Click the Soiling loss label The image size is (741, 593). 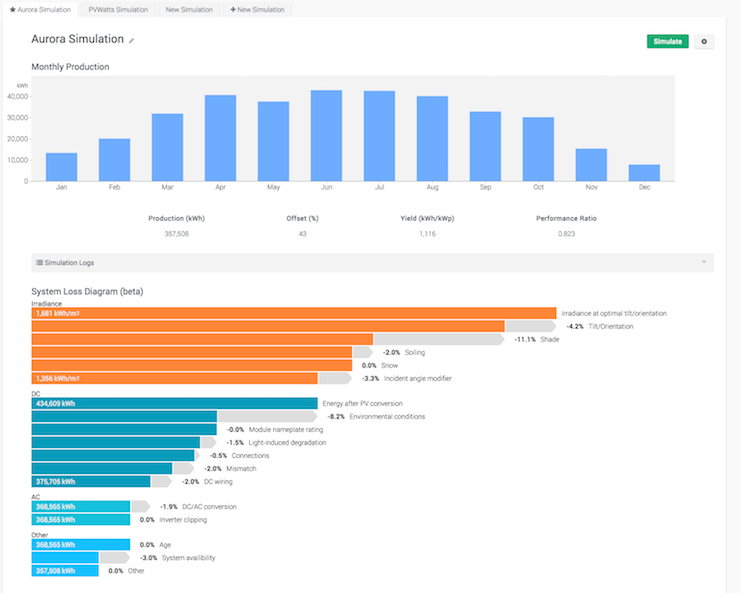pyautogui.click(x=415, y=352)
